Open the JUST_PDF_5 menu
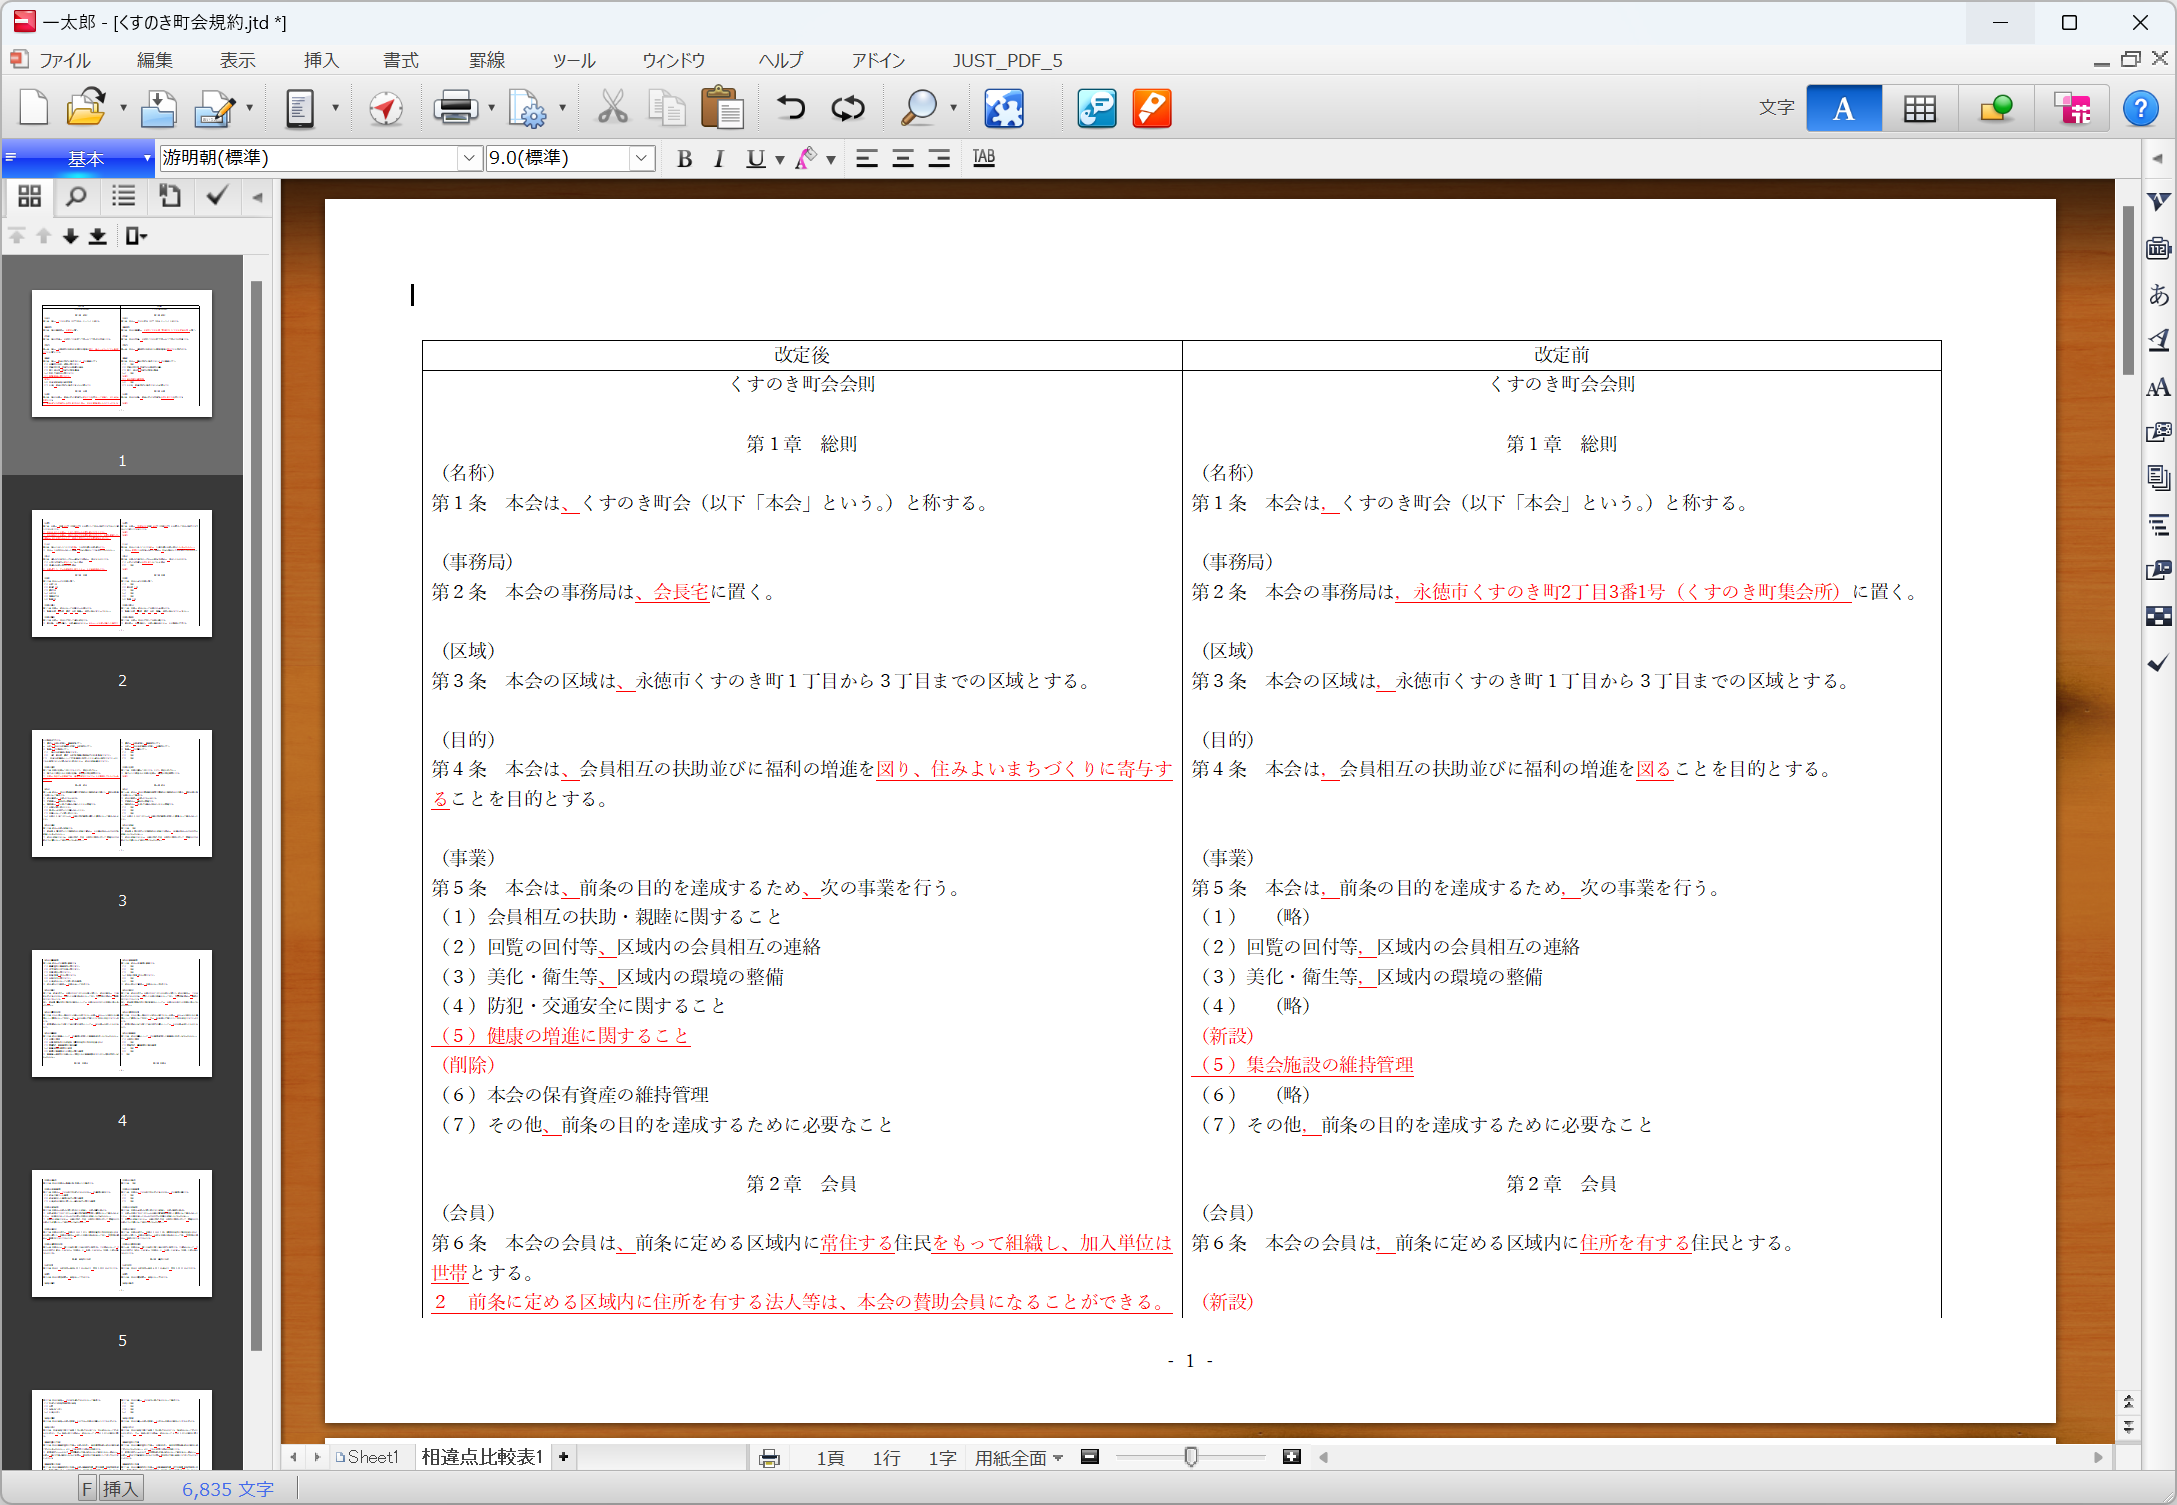Image resolution: width=2177 pixels, height=1505 pixels. (x=1007, y=61)
